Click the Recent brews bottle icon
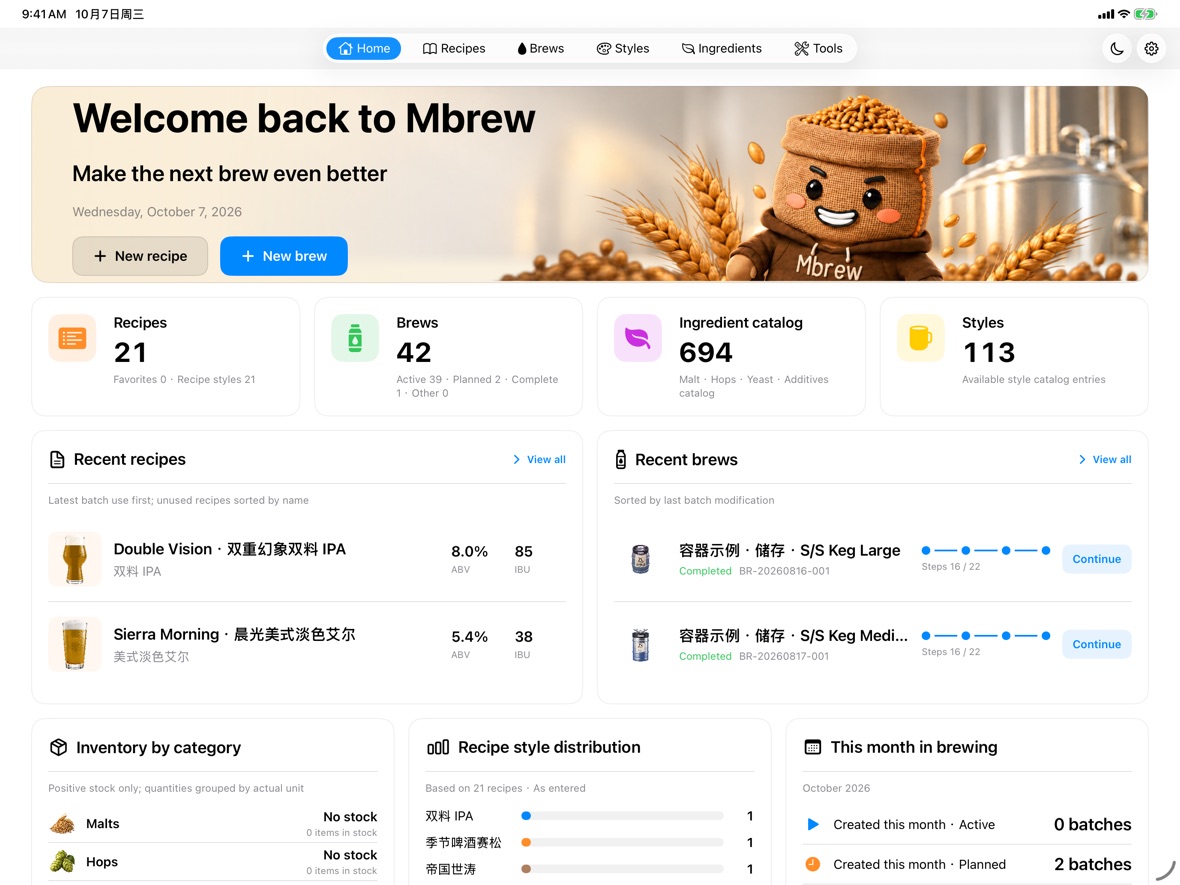Viewport: 1180px width, 885px height. [x=621, y=459]
